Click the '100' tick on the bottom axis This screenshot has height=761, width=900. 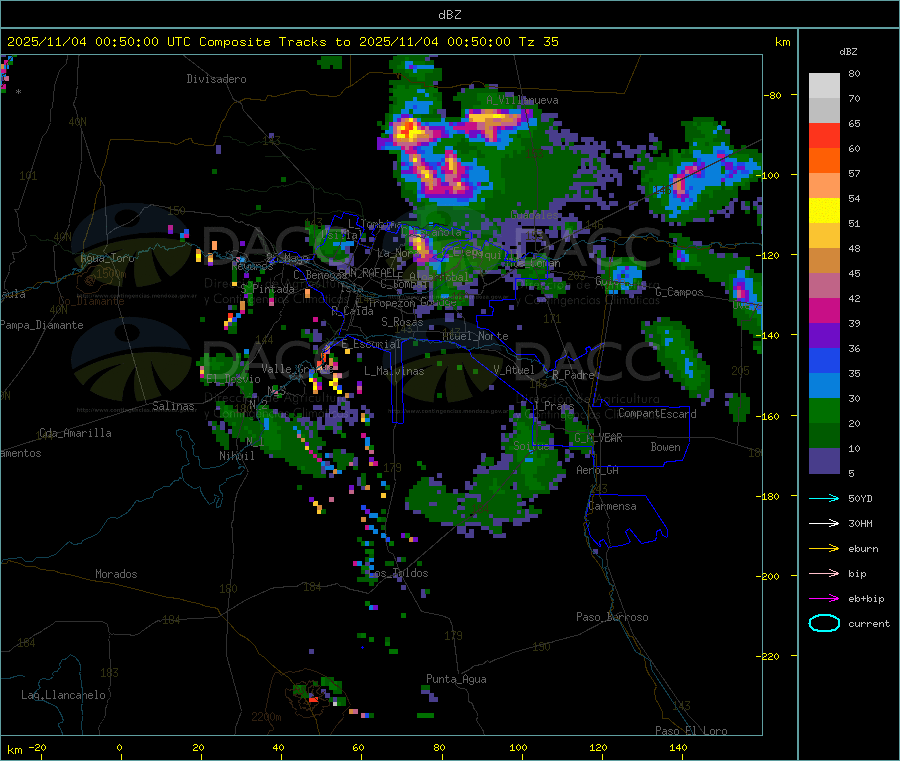pyautogui.click(x=518, y=747)
